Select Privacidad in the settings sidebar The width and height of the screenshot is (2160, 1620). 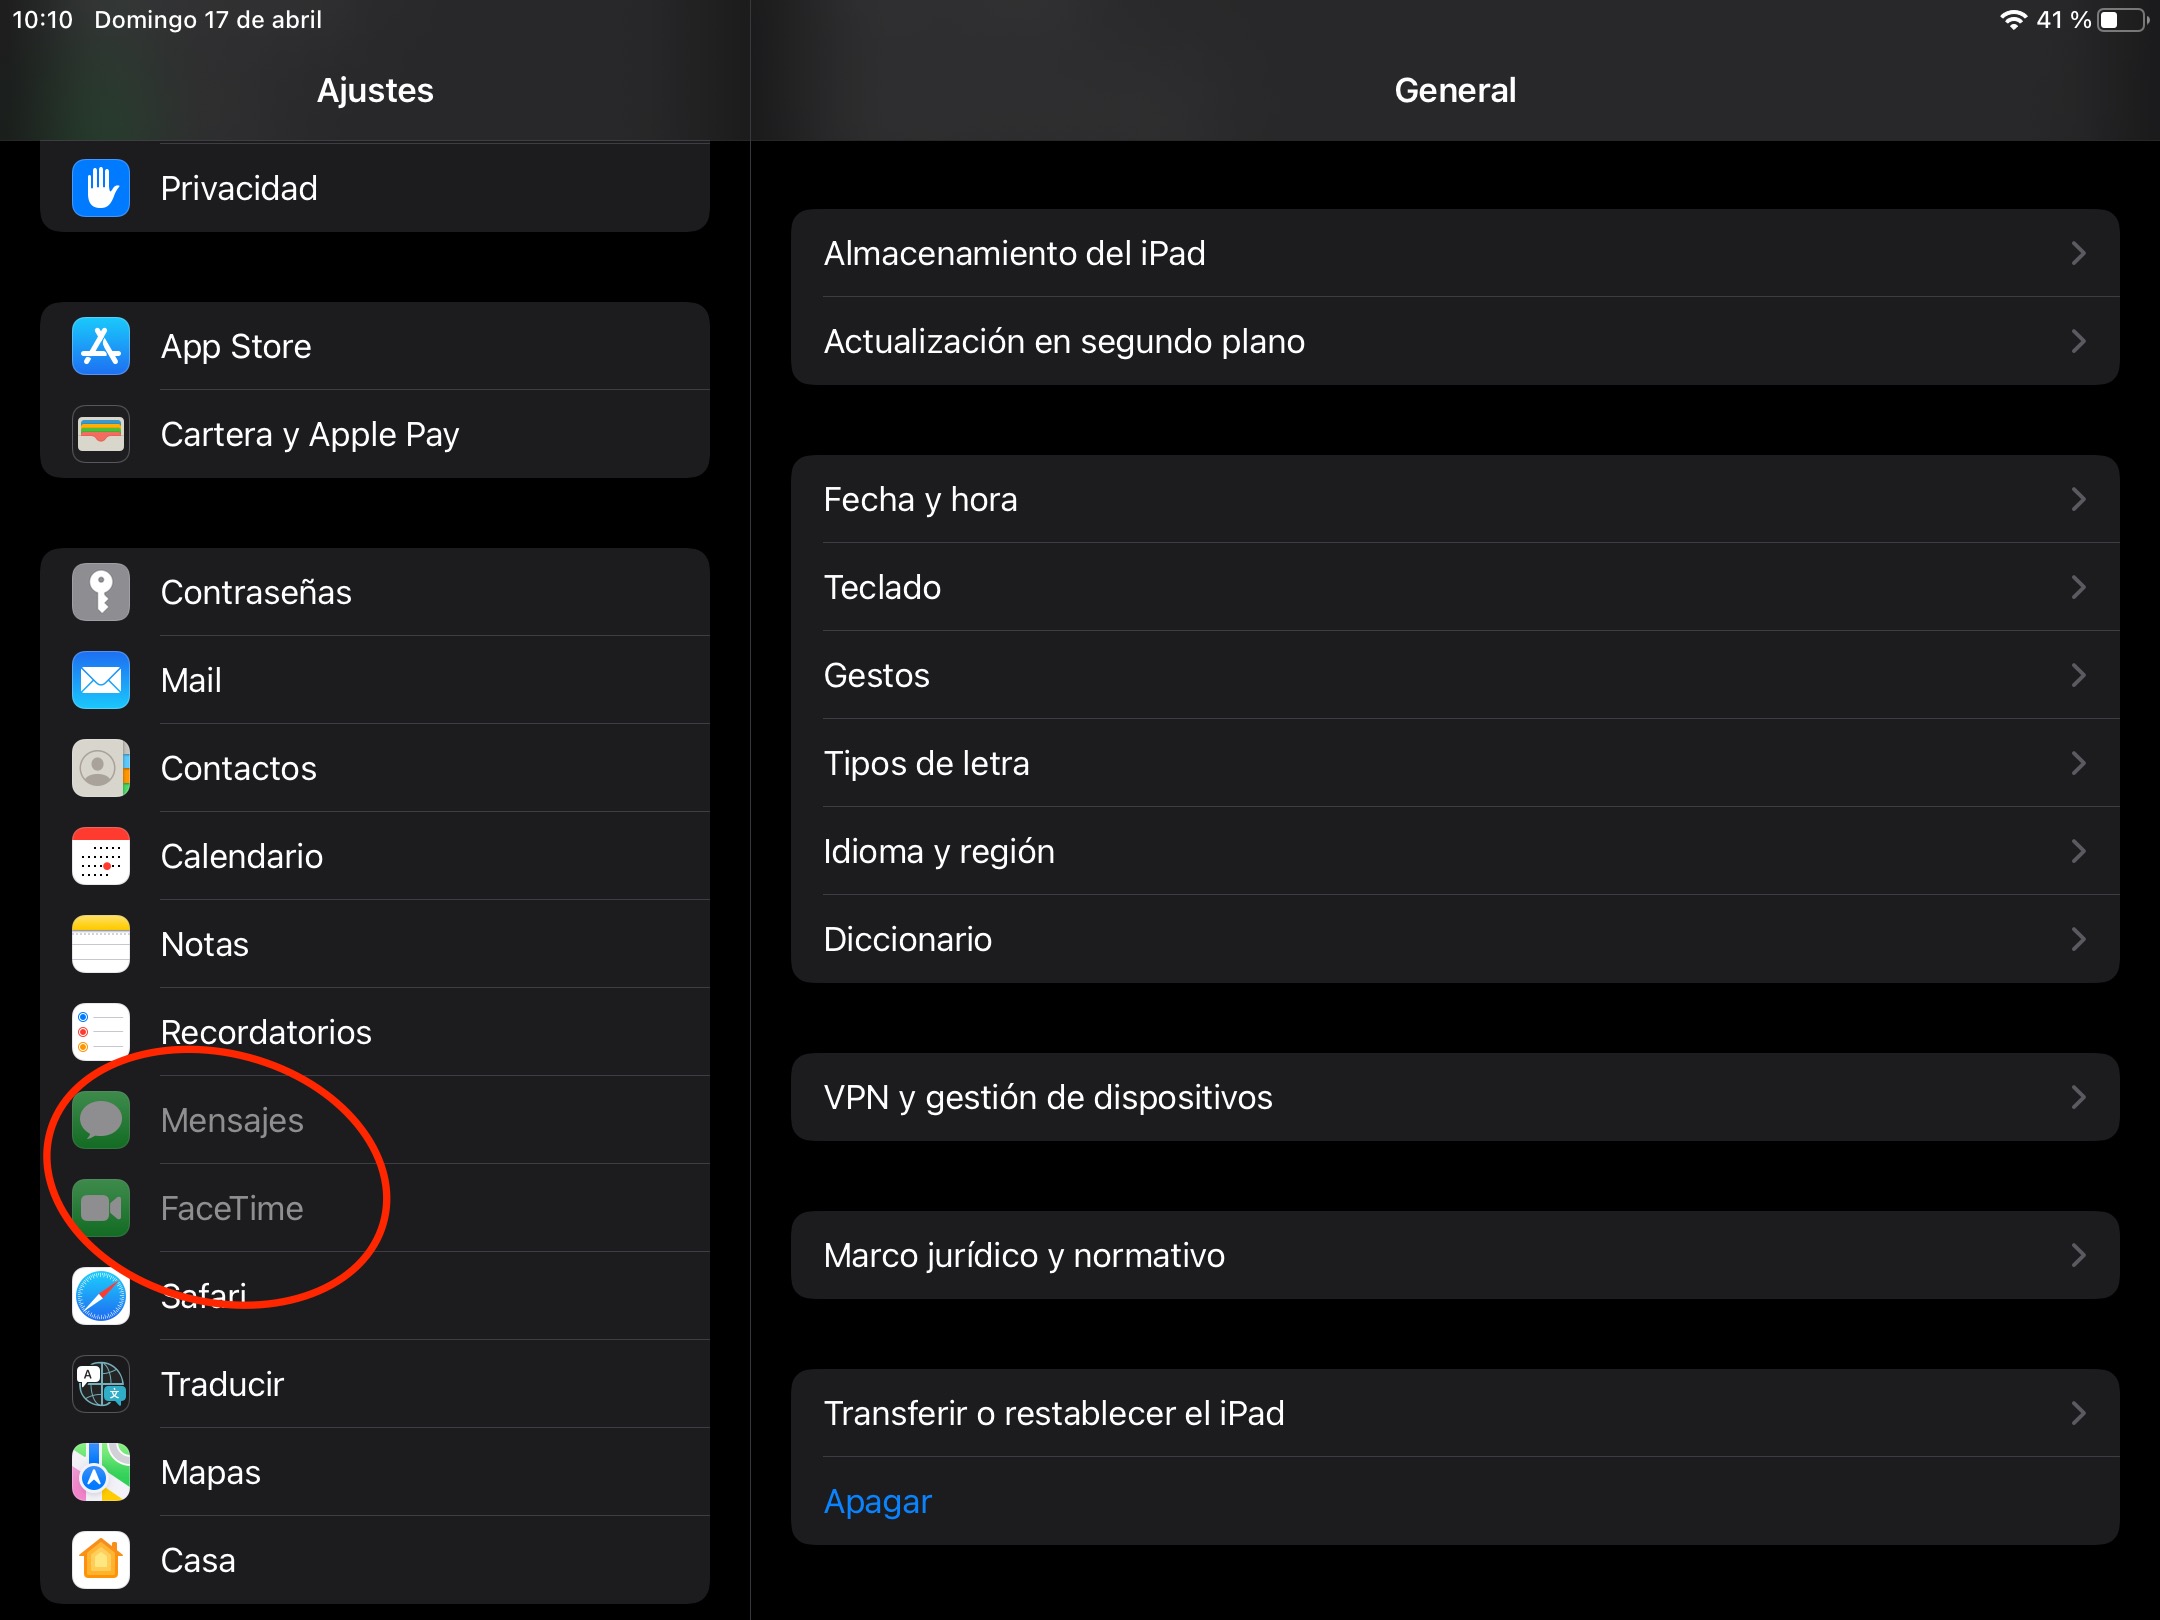point(375,188)
